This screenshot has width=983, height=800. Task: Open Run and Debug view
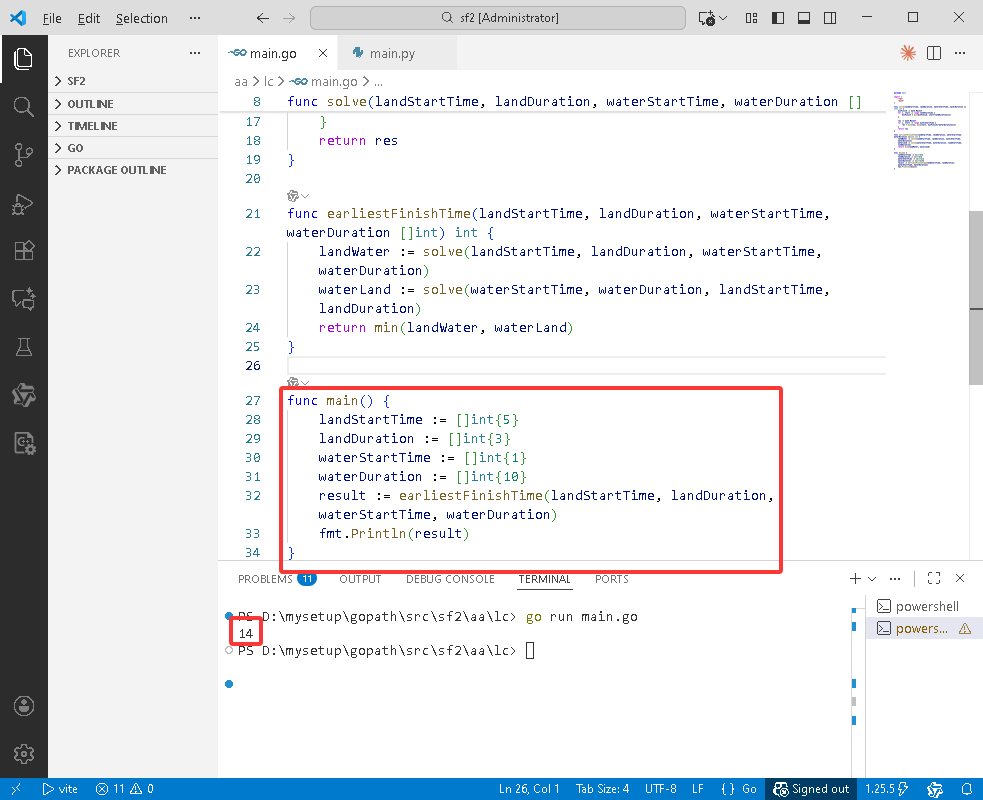tap(23, 203)
